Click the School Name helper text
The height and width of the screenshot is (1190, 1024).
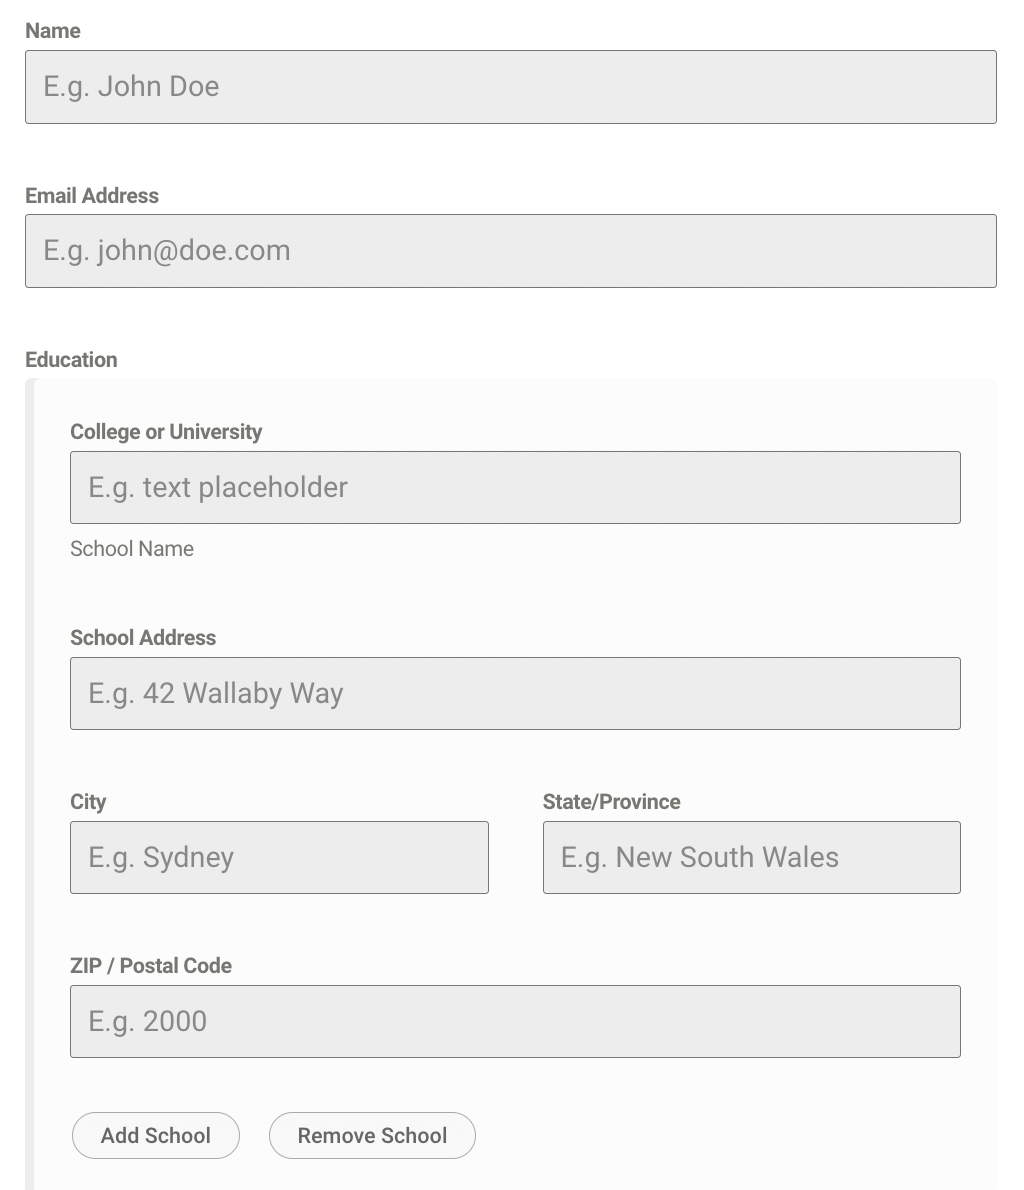132,548
